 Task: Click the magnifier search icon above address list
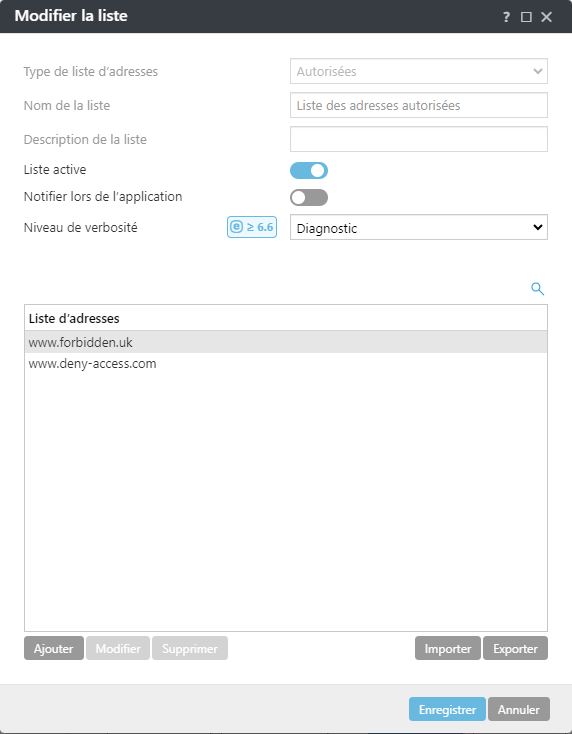point(537,289)
